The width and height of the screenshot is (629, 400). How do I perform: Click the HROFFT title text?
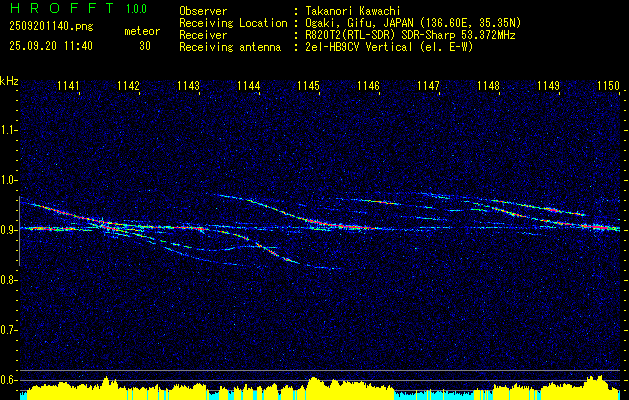click(62, 8)
